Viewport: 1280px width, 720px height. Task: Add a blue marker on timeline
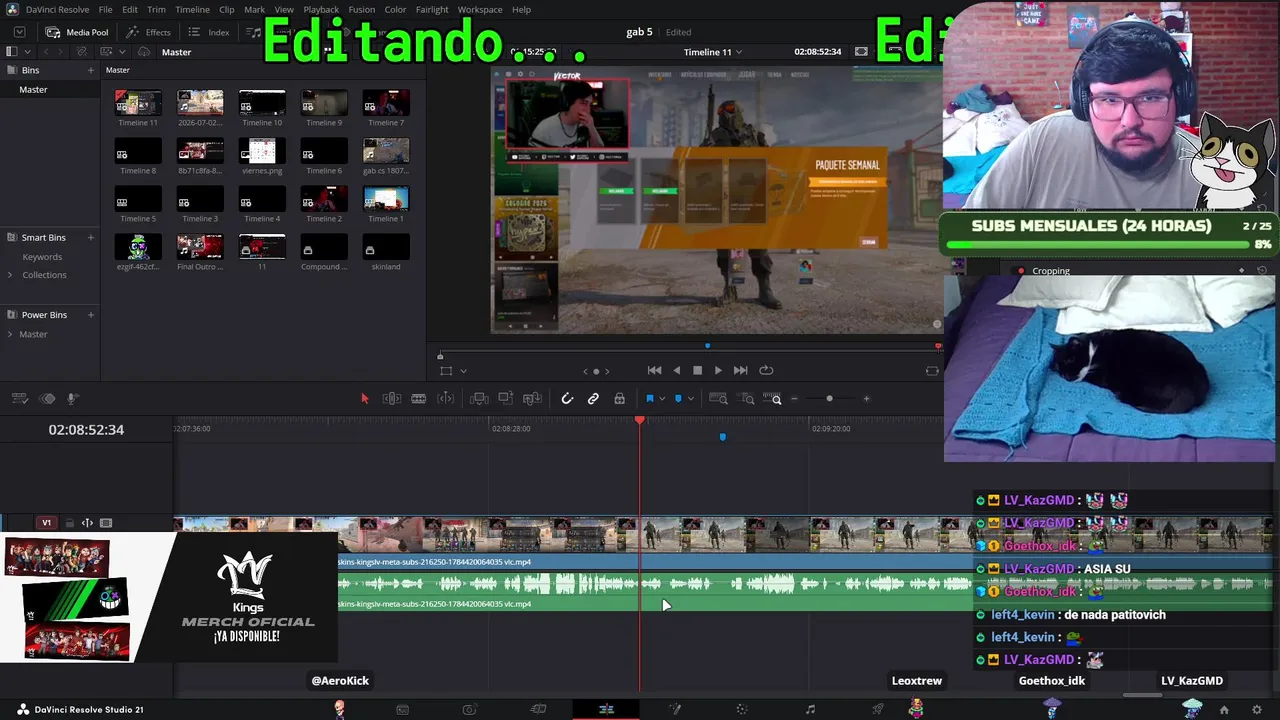678,399
